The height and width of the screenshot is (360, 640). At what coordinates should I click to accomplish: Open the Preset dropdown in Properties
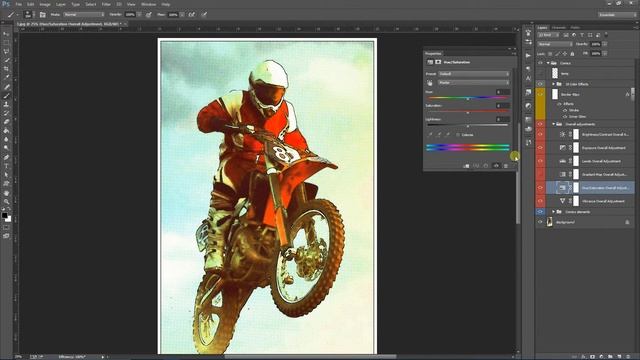(474, 74)
